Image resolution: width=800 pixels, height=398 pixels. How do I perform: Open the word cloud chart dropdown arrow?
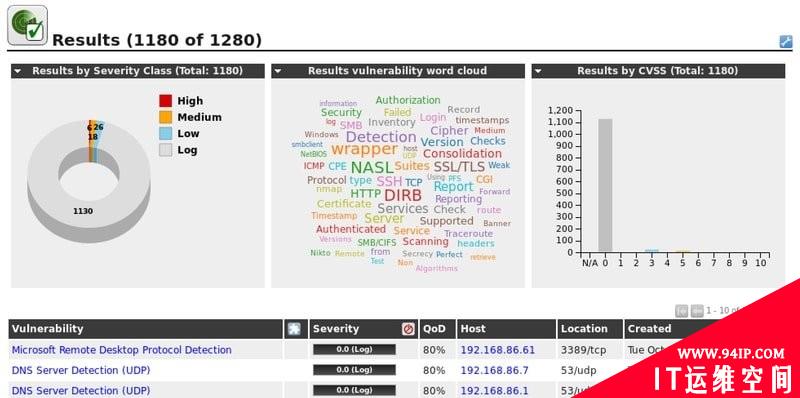pos(278,71)
